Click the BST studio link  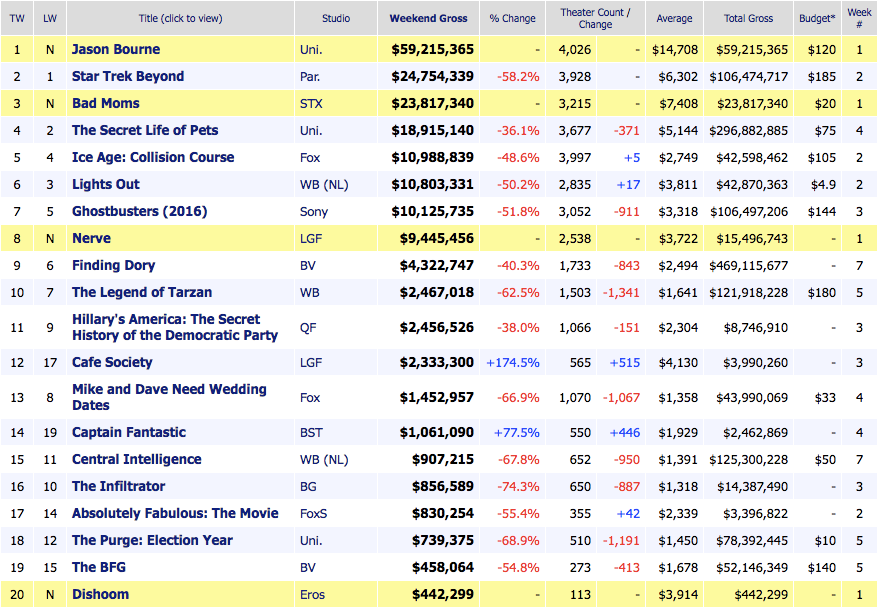click(311, 433)
